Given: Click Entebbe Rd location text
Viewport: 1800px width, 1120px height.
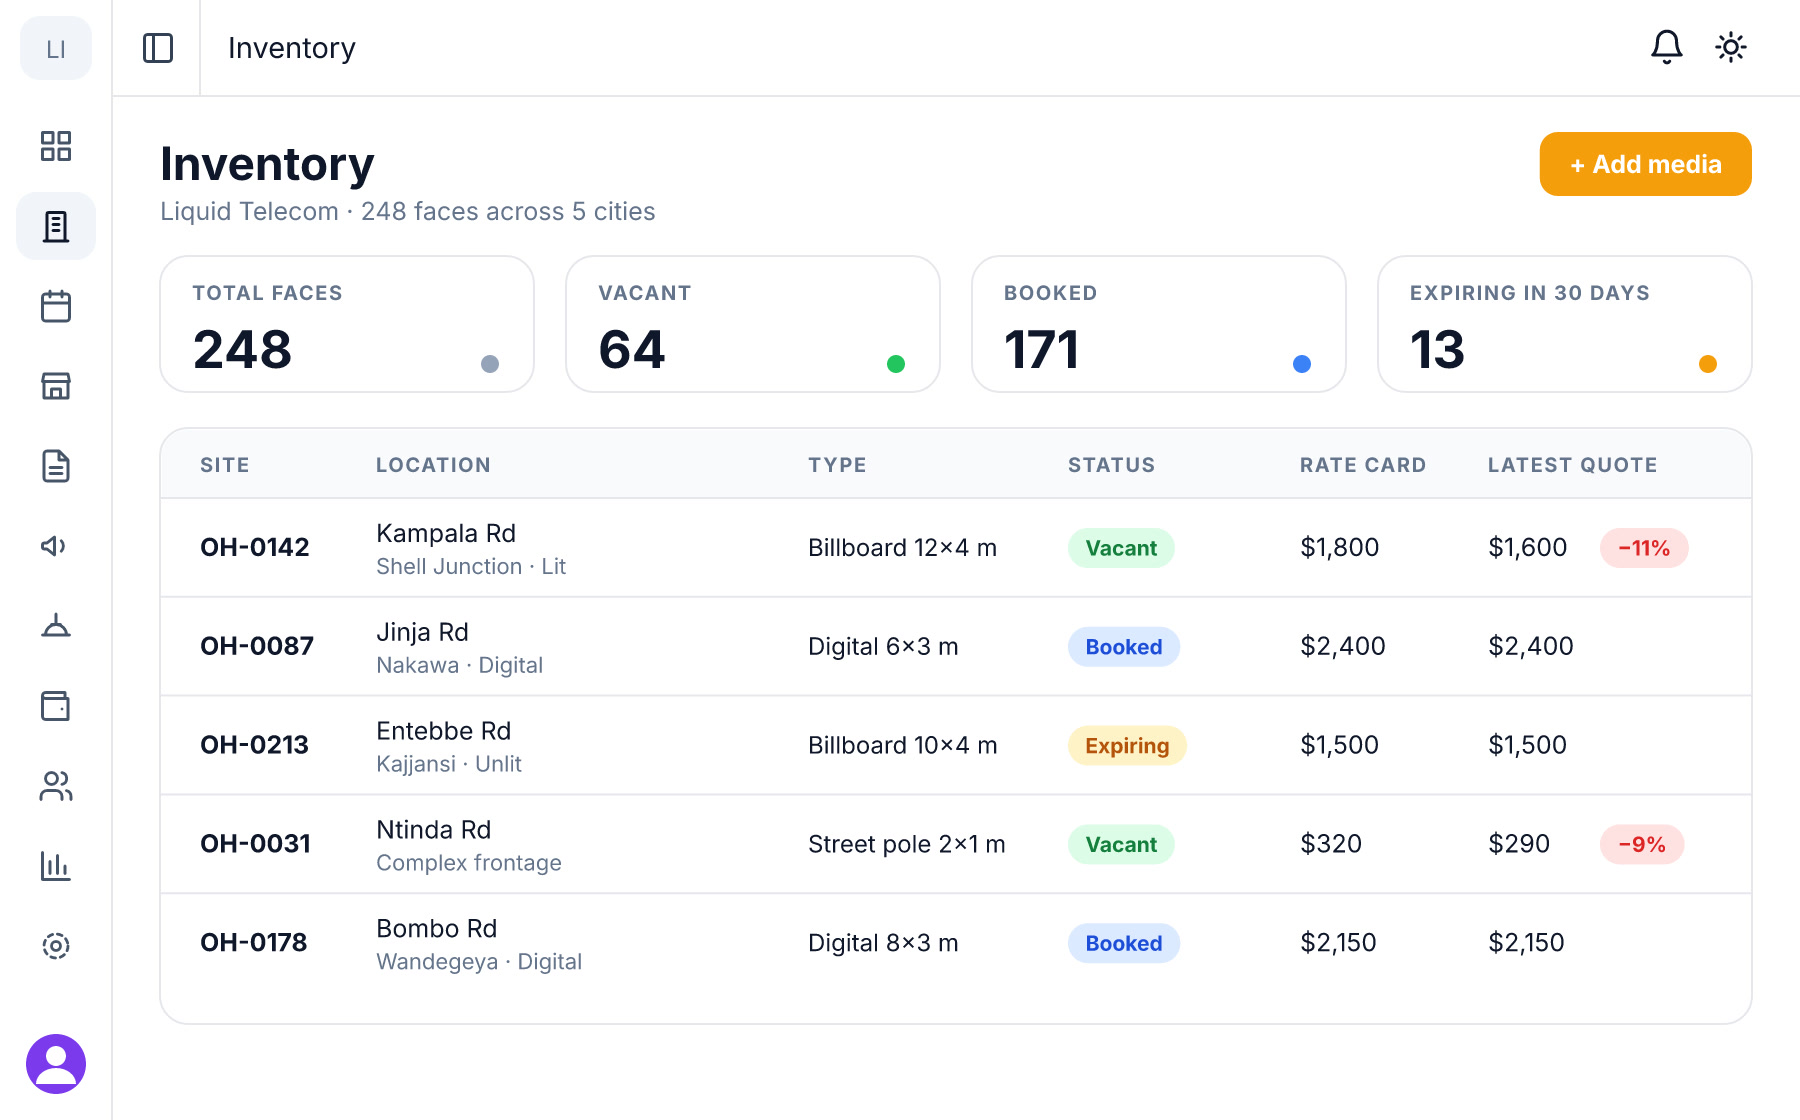Looking at the screenshot, I should pyautogui.click(x=444, y=731).
